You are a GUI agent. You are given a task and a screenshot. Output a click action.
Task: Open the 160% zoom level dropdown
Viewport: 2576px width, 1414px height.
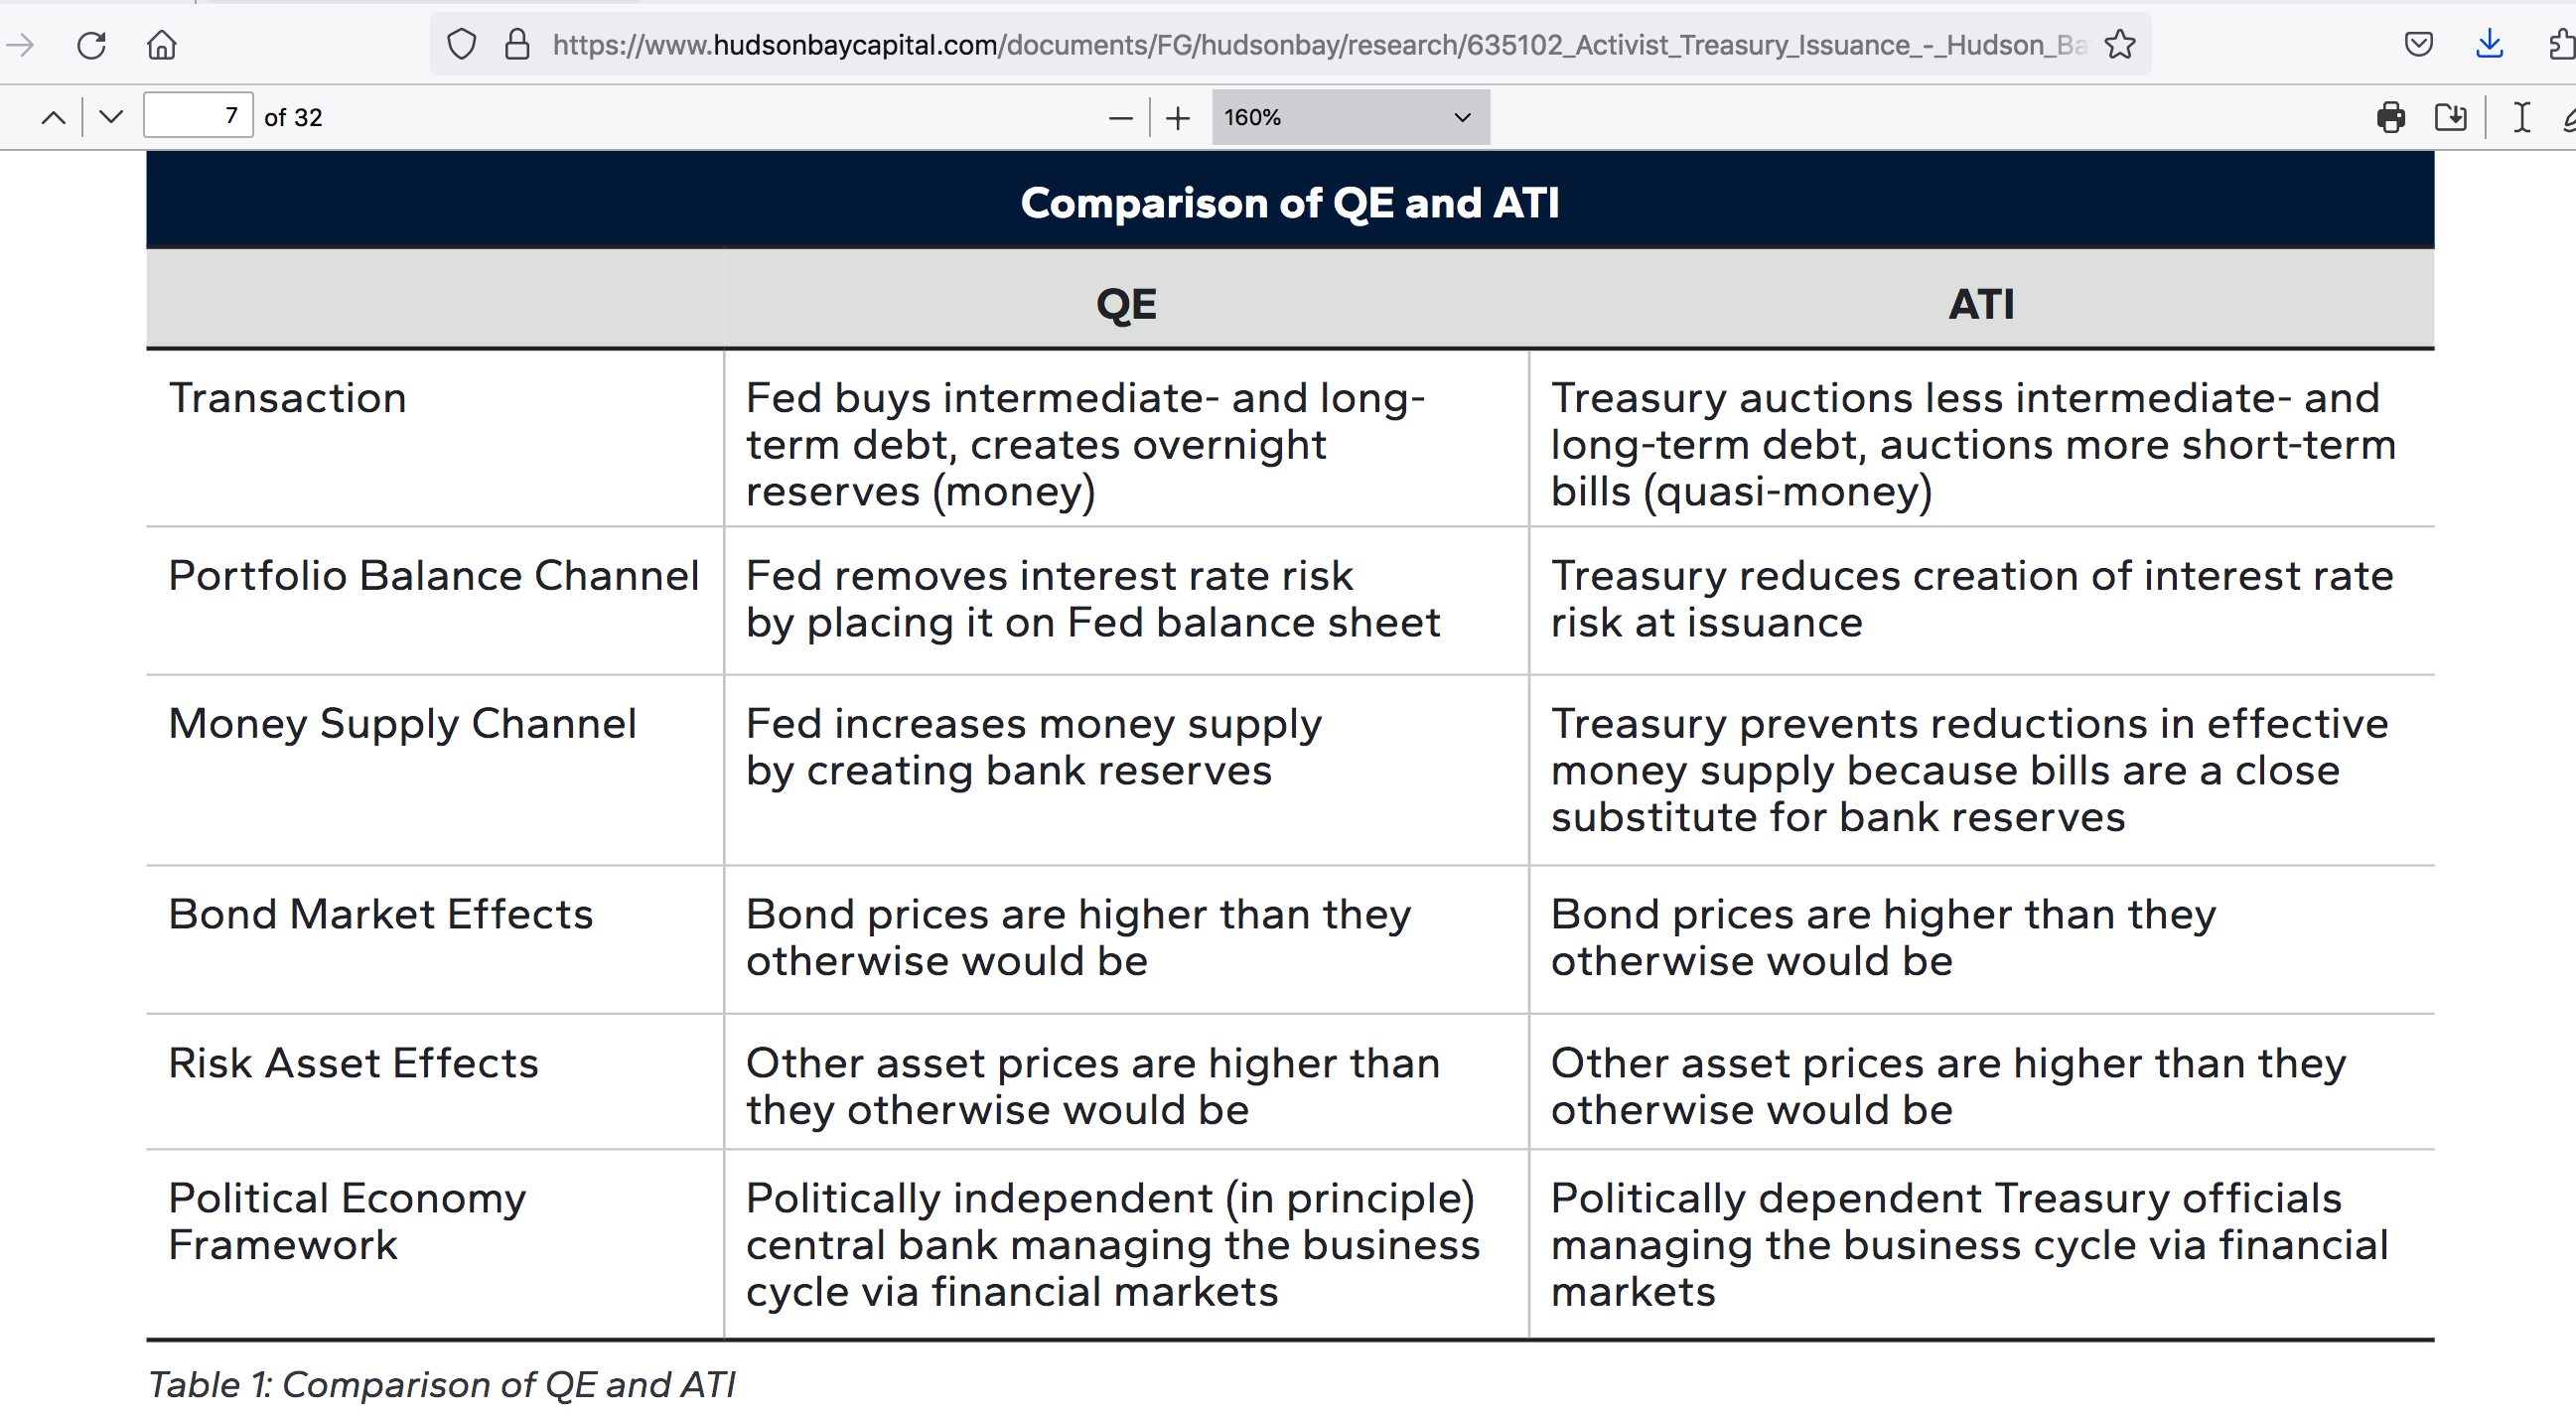pyautogui.click(x=1350, y=117)
